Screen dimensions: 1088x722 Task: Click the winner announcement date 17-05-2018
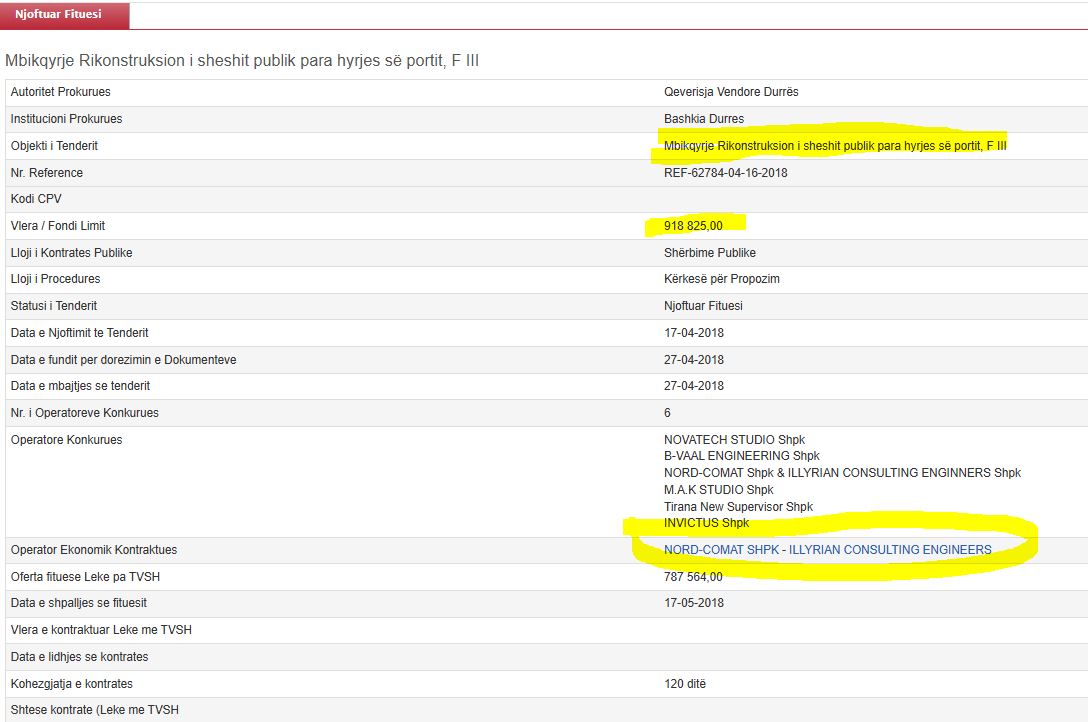(694, 603)
